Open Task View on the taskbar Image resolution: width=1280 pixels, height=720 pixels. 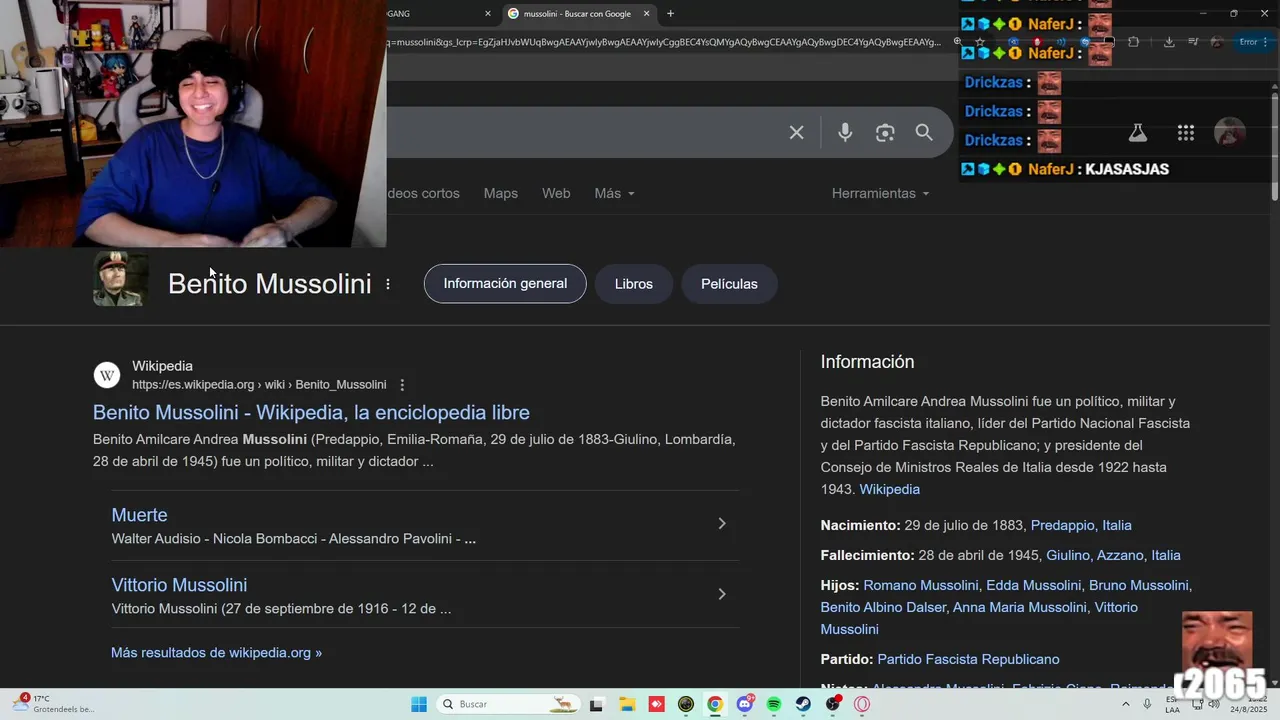click(596, 704)
